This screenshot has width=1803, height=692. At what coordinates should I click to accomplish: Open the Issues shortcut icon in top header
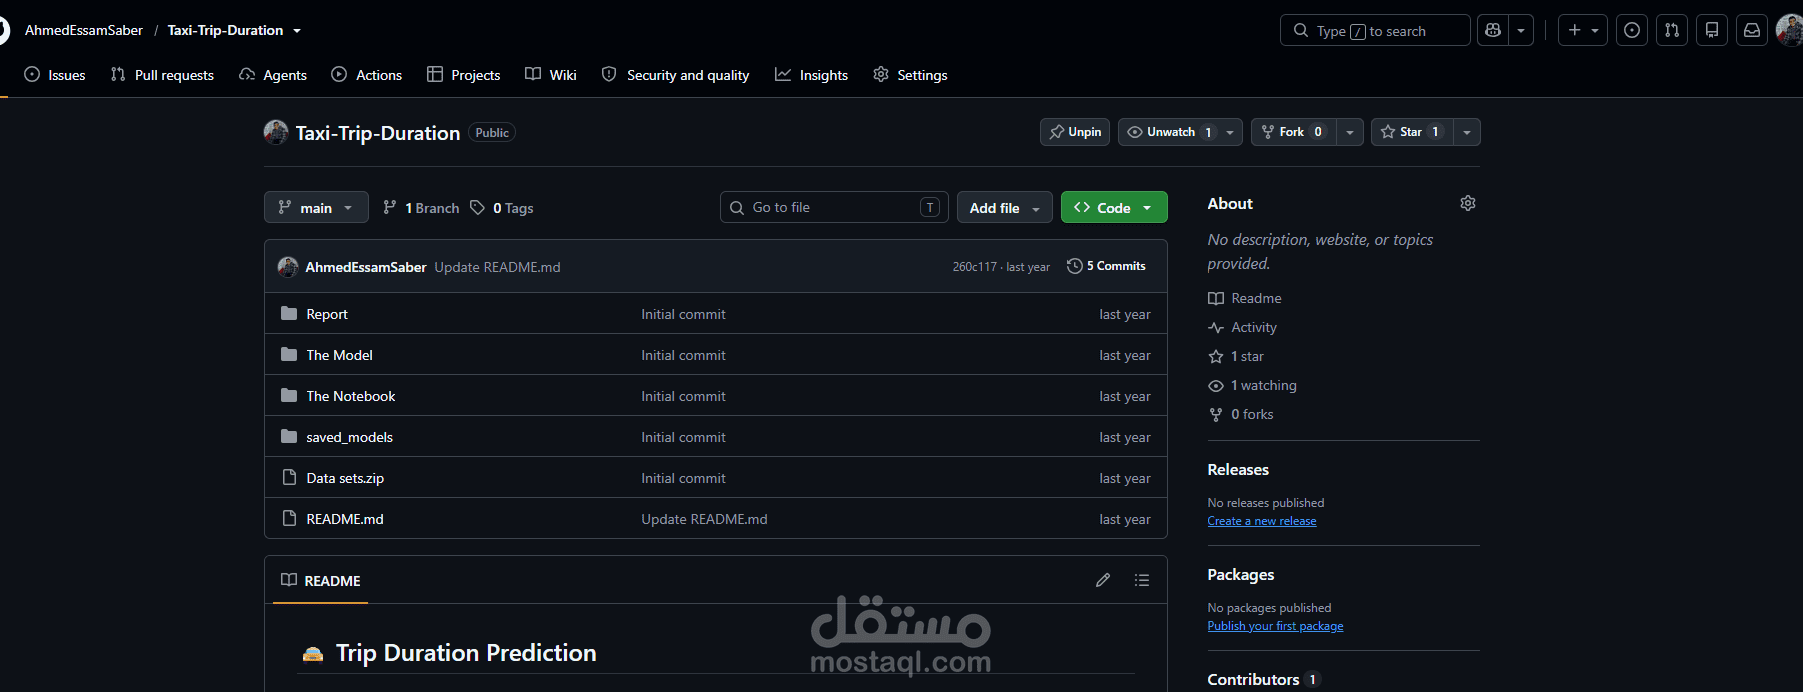[x=1632, y=31]
